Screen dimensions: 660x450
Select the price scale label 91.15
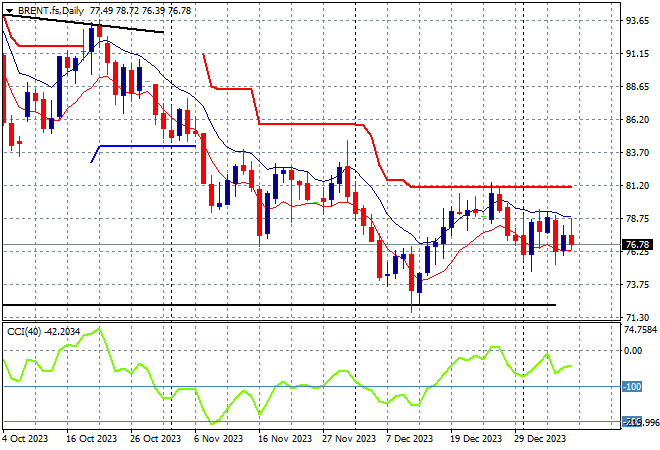(x=637, y=54)
